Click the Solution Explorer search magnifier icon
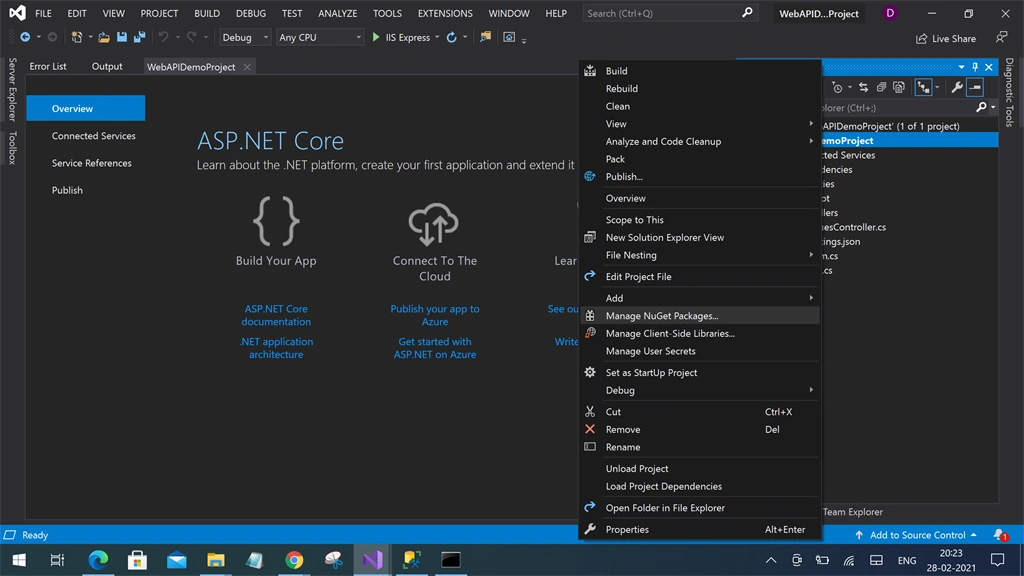The height and width of the screenshot is (576, 1024). coord(981,107)
